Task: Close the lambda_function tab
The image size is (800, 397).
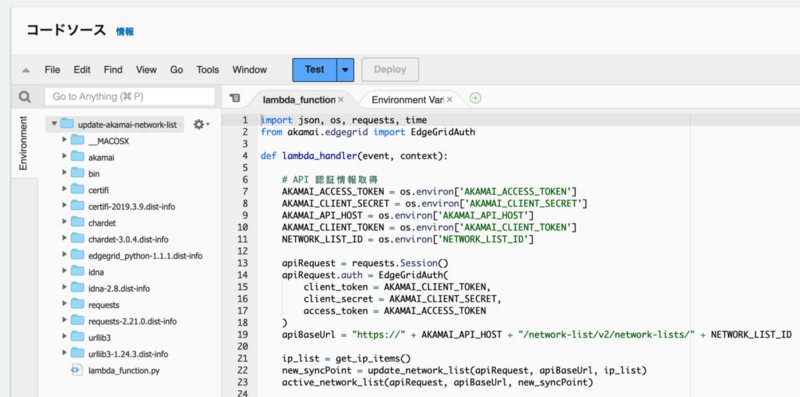Action: [341, 100]
